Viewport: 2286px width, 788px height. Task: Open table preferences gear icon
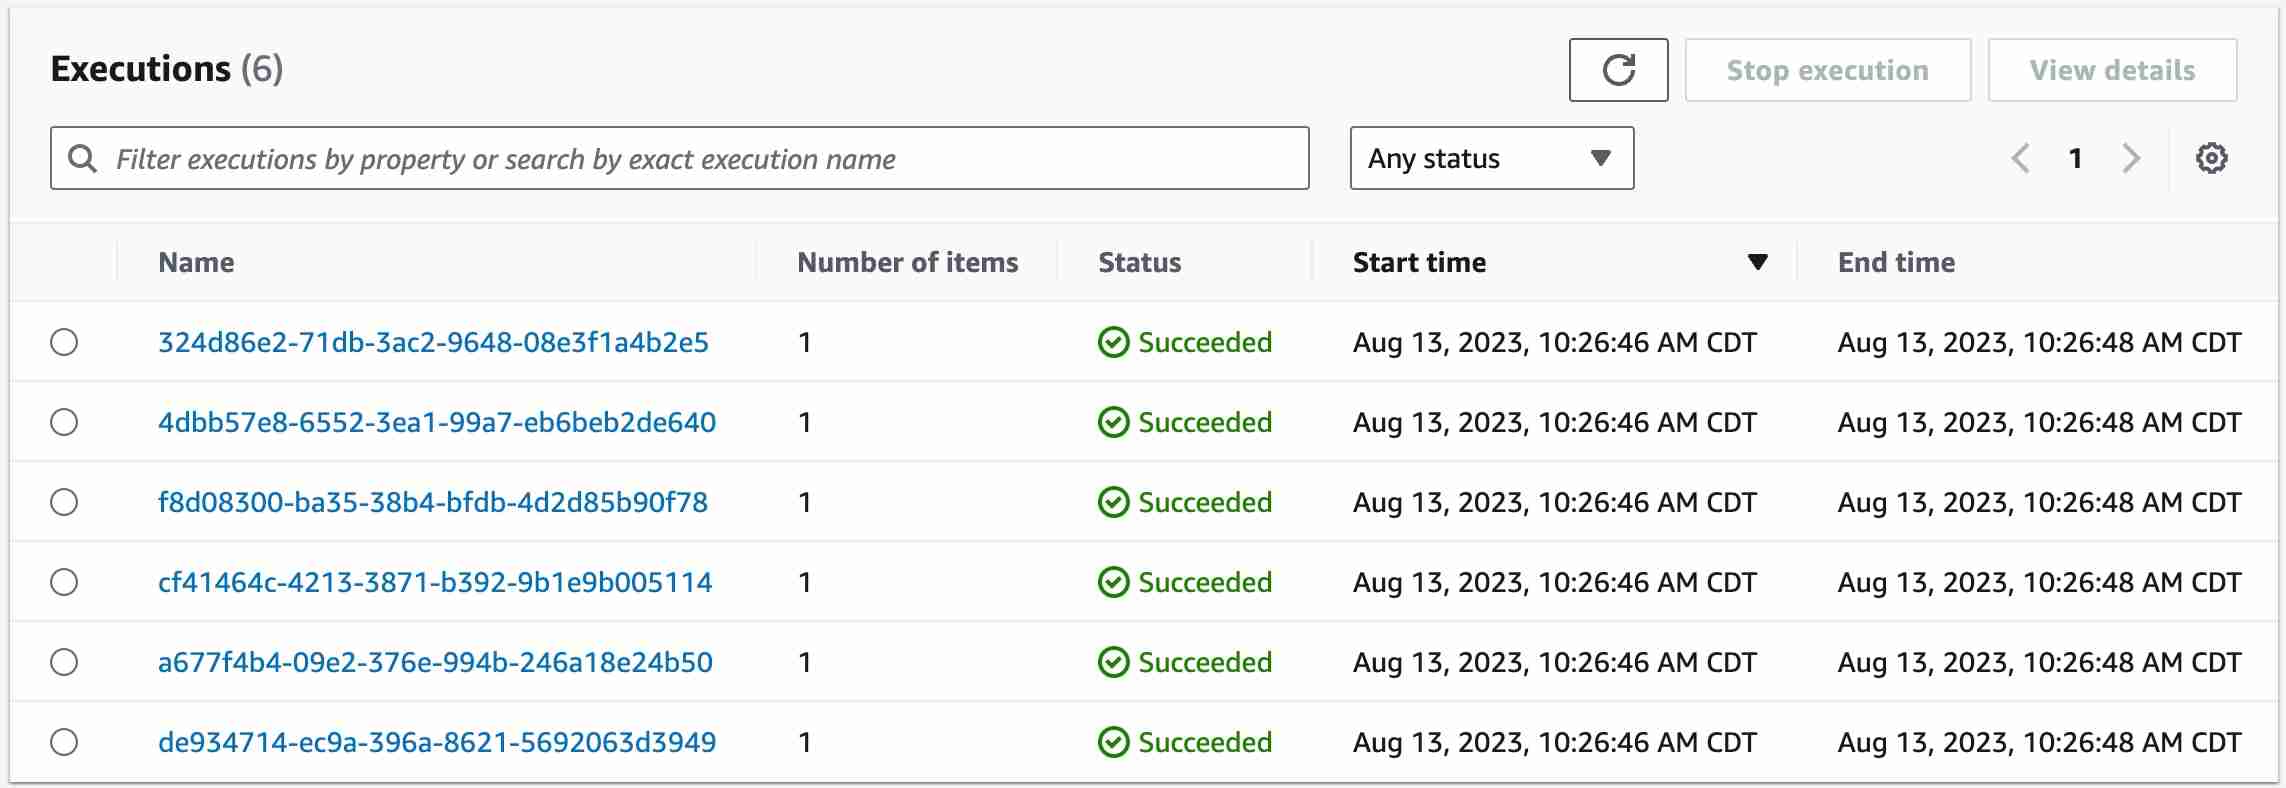[2211, 158]
